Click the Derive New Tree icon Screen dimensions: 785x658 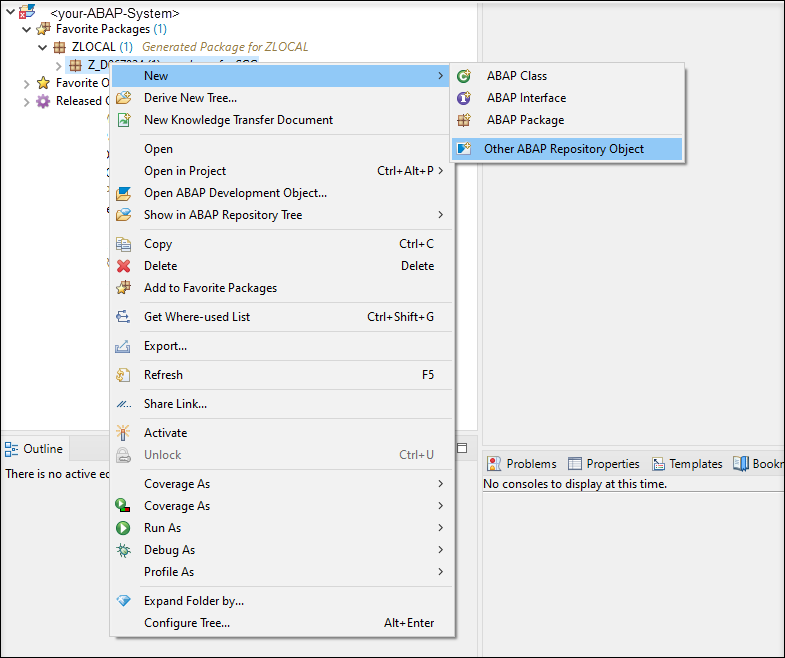pos(123,98)
